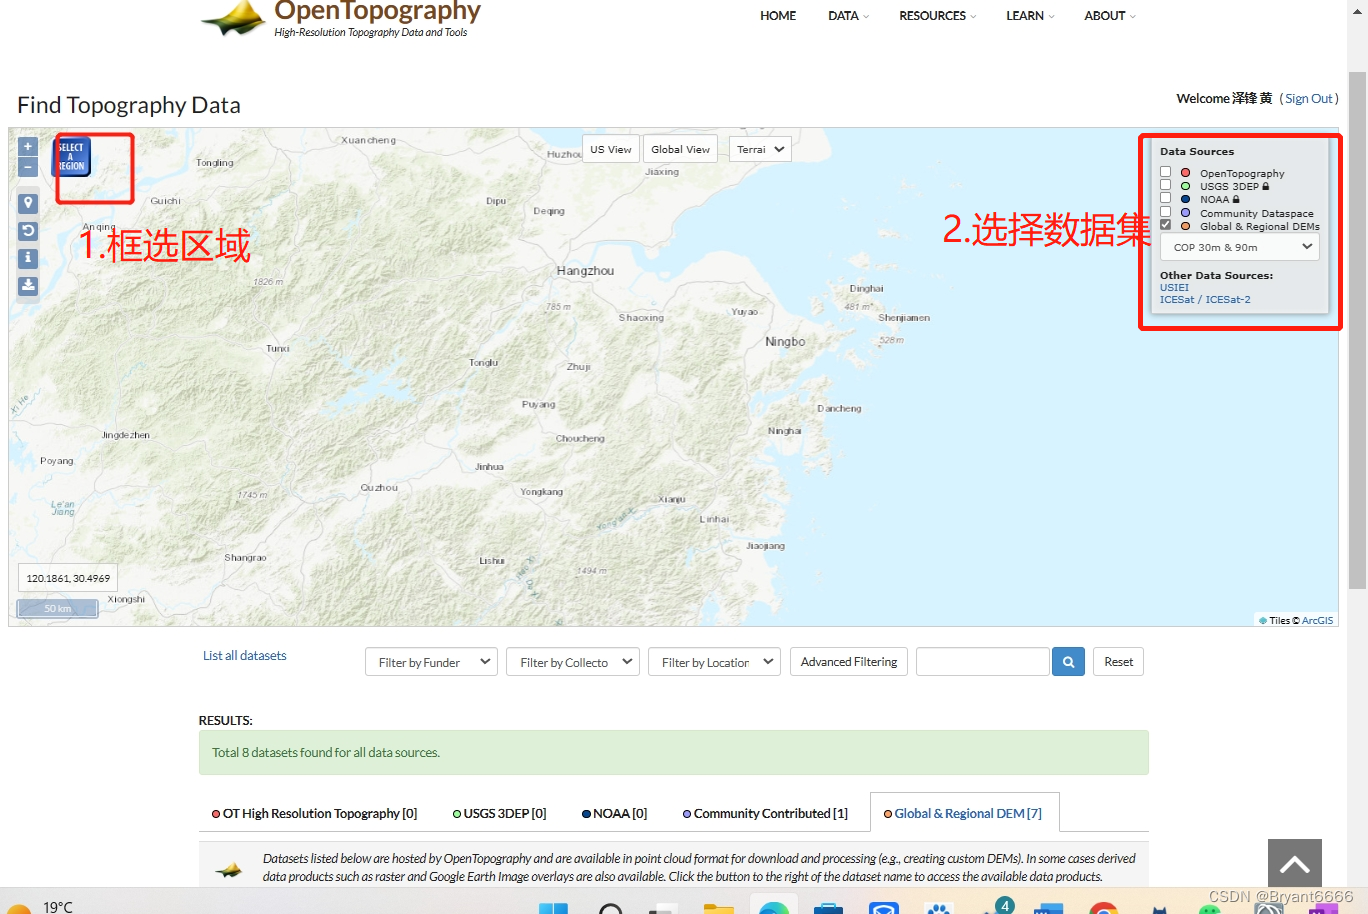Image resolution: width=1368 pixels, height=914 pixels.
Task: Open Terrain basemap dropdown
Action: [760, 149]
